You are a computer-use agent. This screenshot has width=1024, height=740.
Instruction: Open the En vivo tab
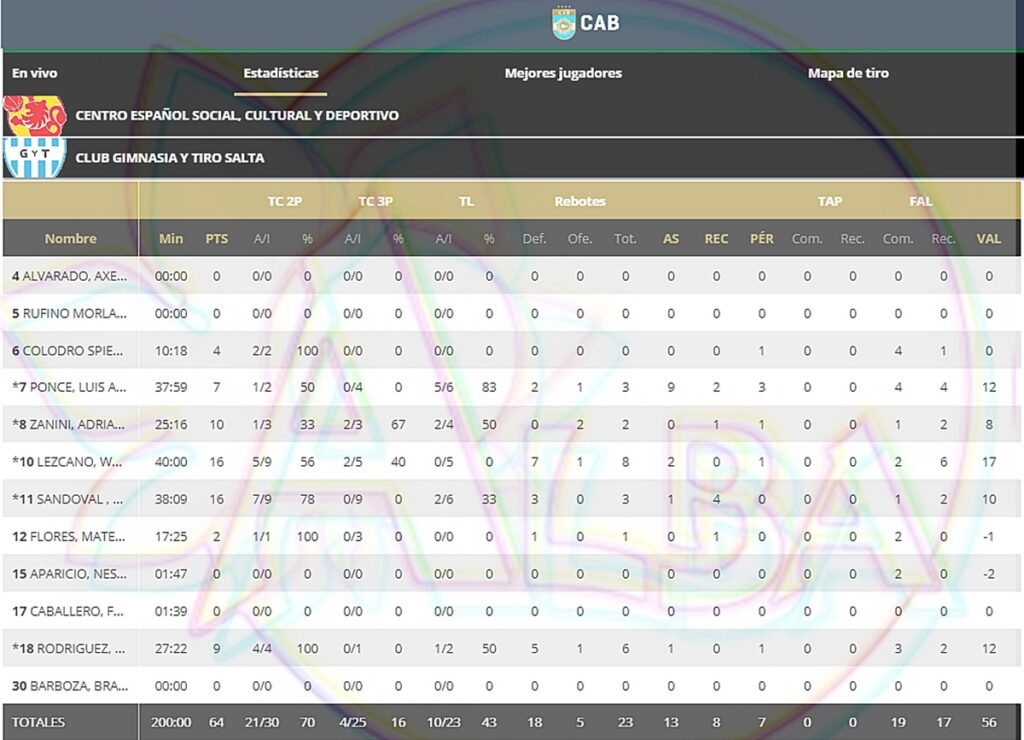pos(35,73)
